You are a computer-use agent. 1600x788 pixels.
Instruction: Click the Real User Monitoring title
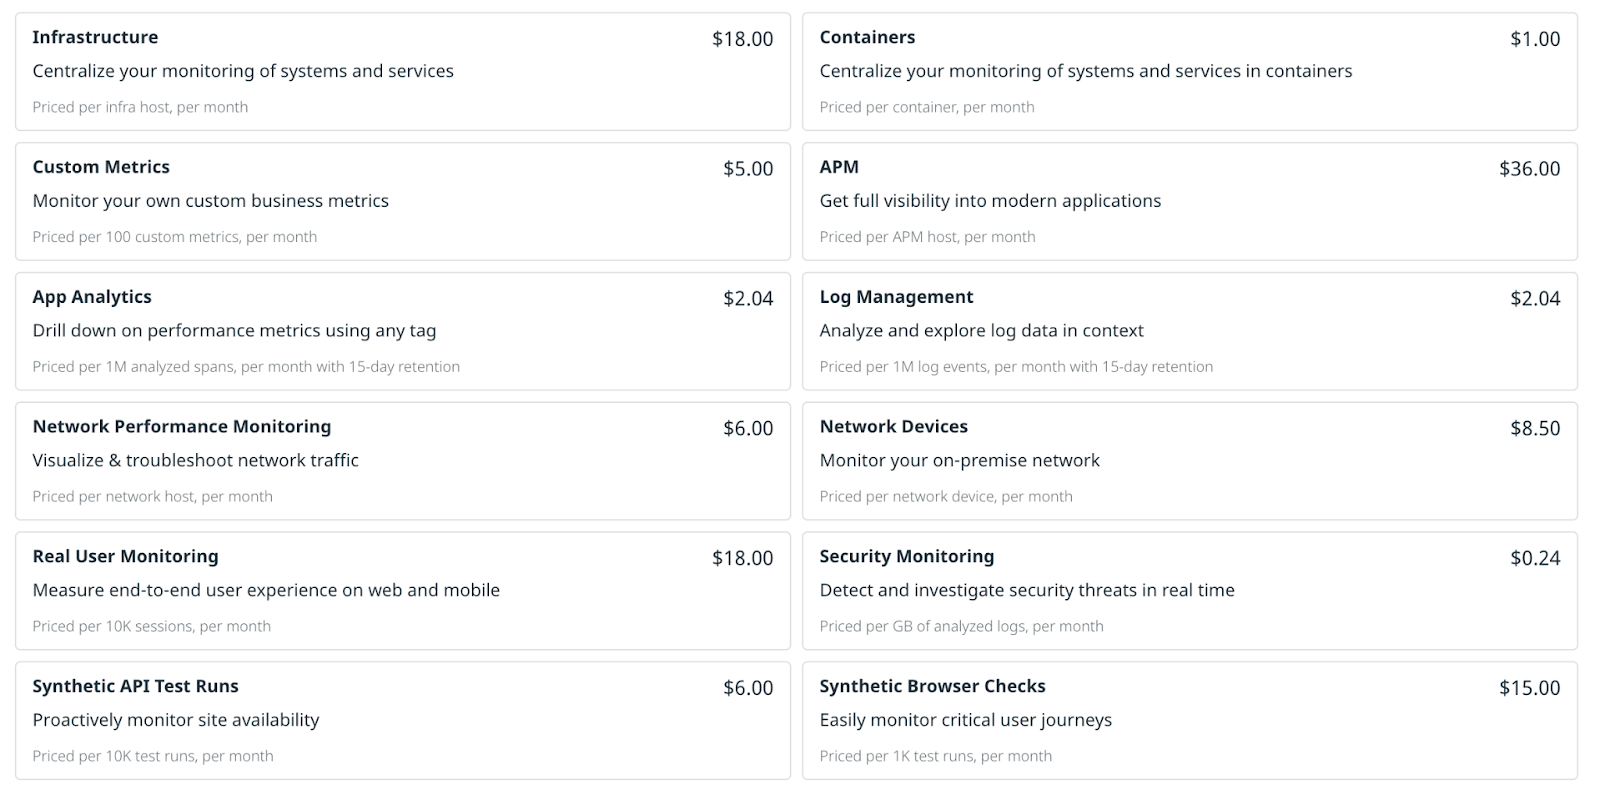[125, 557]
